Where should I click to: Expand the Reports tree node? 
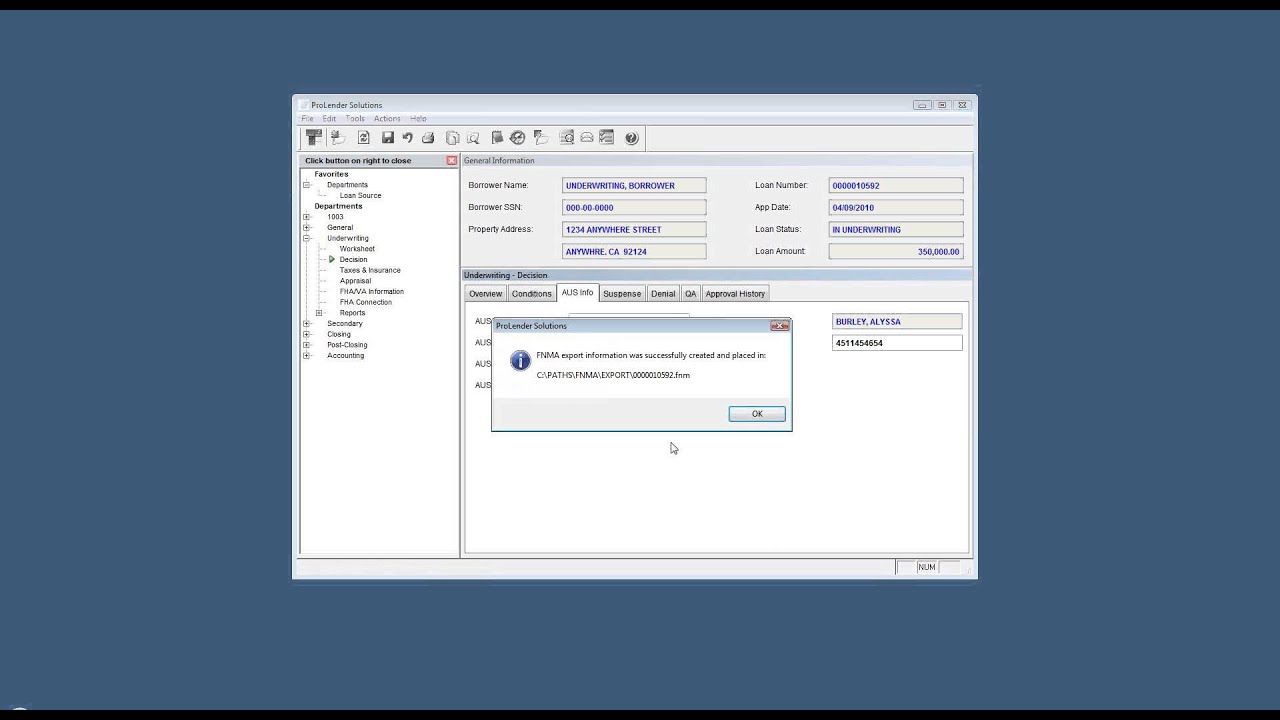pos(319,313)
